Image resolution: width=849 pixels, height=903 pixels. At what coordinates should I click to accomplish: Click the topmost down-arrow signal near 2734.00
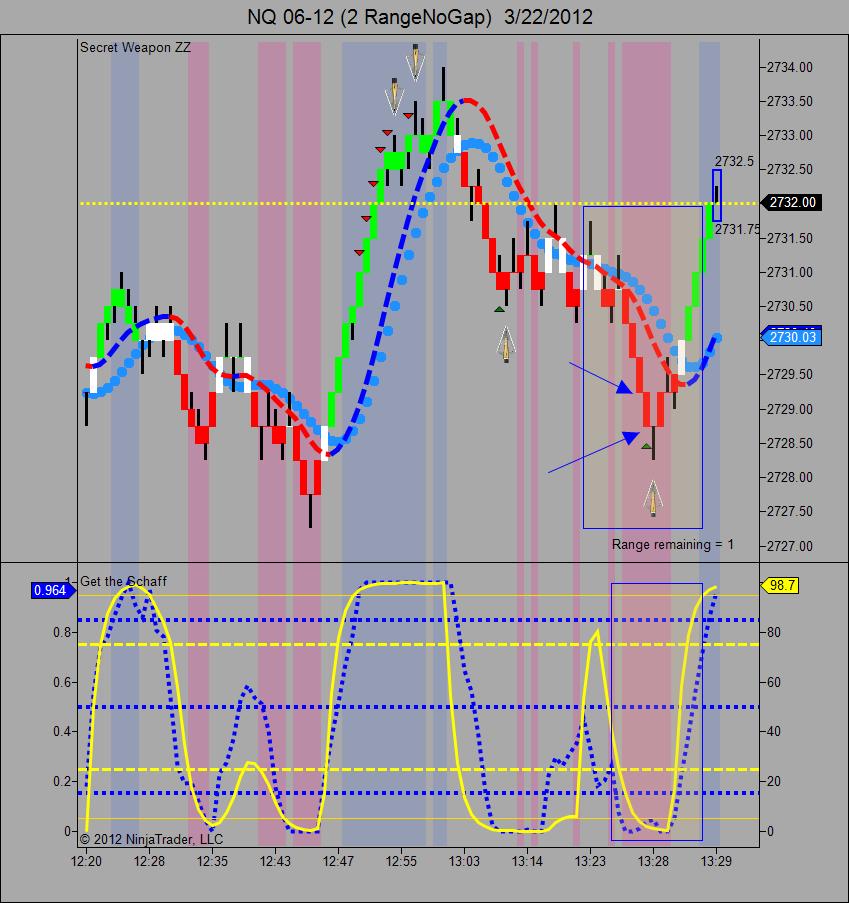(415, 62)
